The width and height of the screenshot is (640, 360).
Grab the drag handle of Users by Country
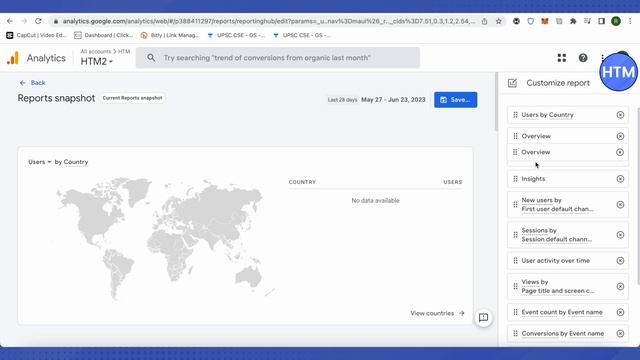click(x=515, y=115)
